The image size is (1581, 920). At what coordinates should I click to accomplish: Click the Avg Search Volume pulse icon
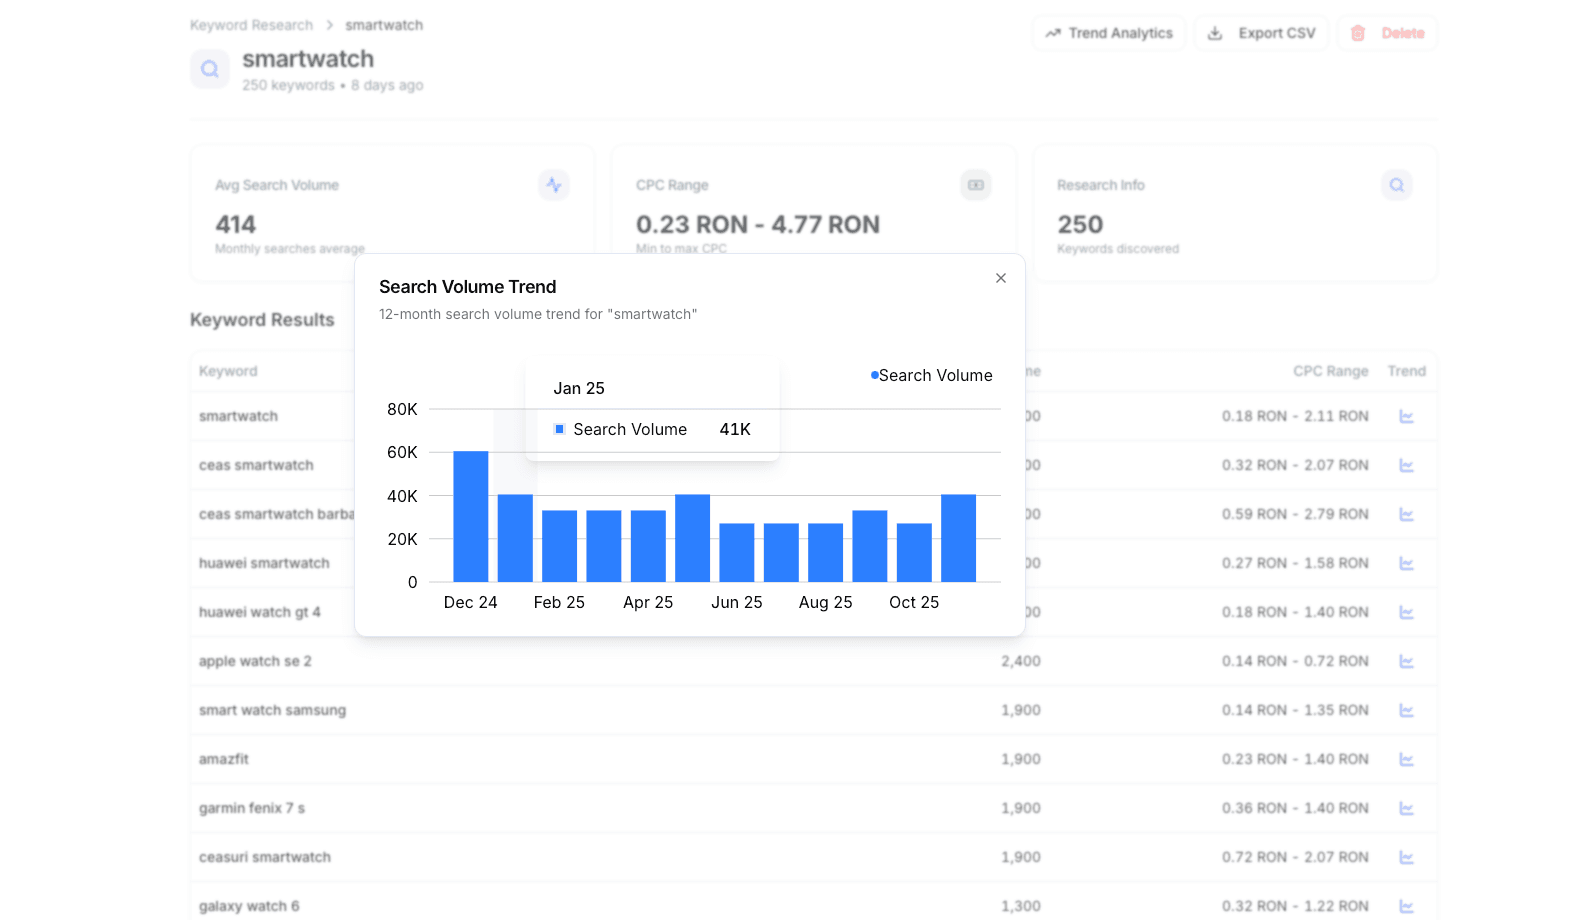tap(554, 185)
